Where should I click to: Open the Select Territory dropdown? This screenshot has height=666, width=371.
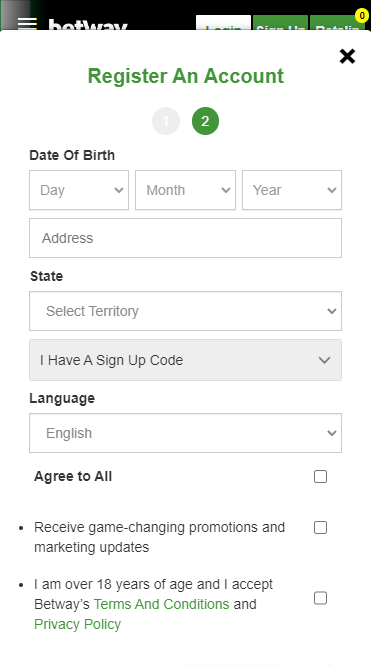[185, 311]
